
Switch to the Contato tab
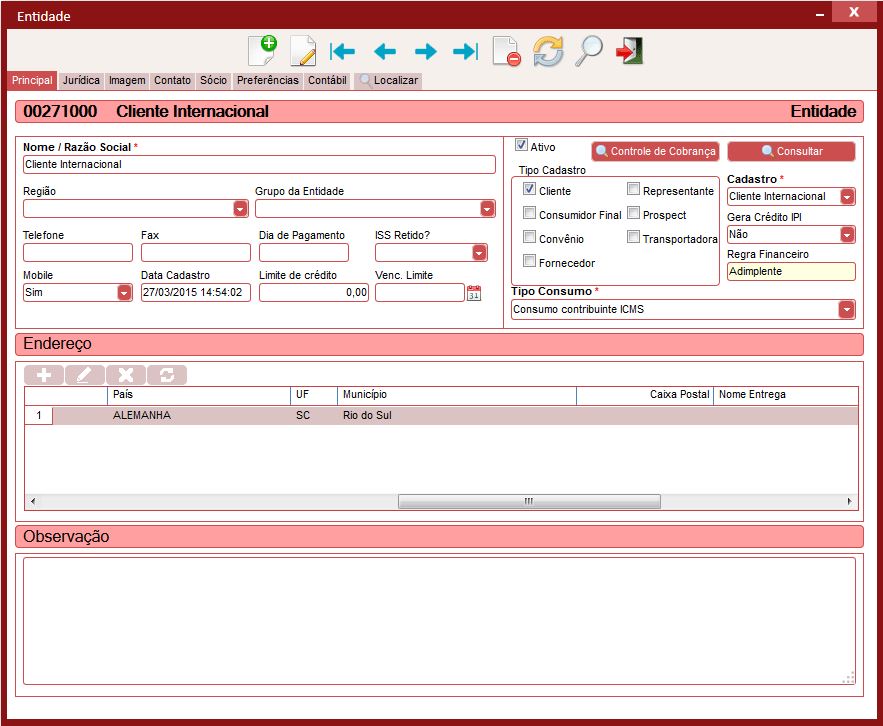(172, 81)
